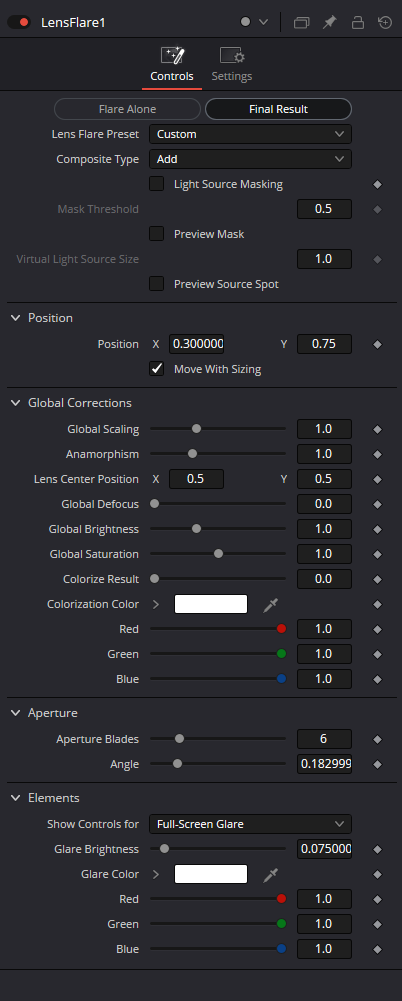
Task: Click the Colorization Color keyframe diamond
Action: coord(377,605)
